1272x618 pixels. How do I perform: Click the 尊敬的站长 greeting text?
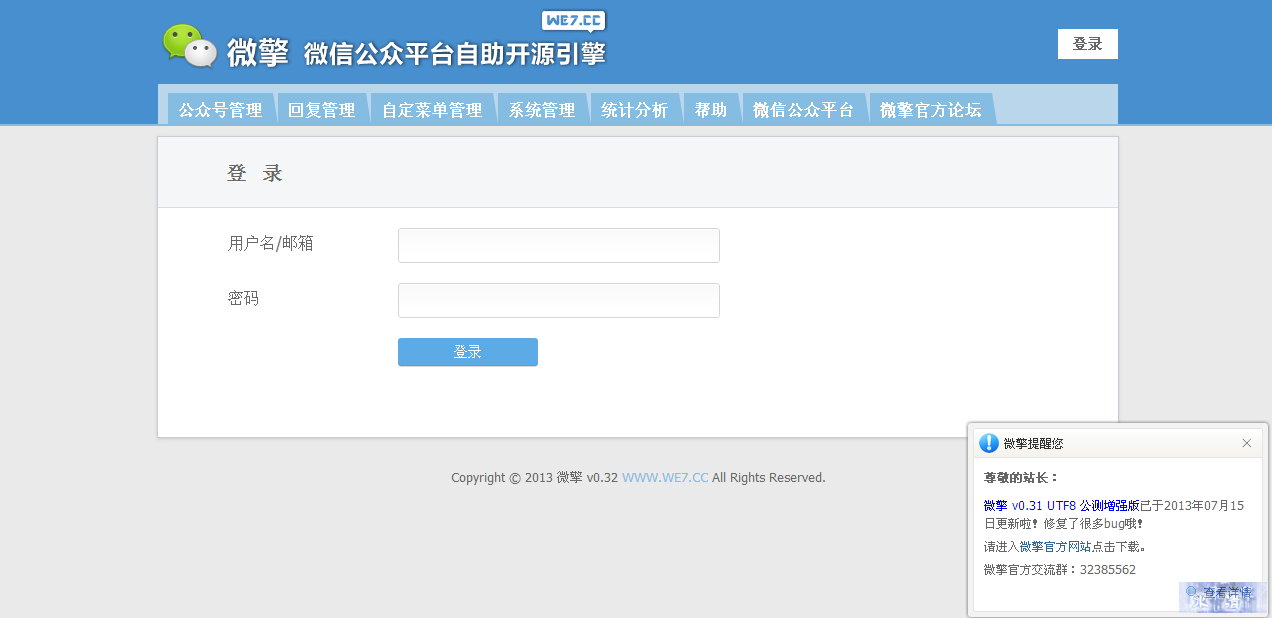tap(1021, 478)
